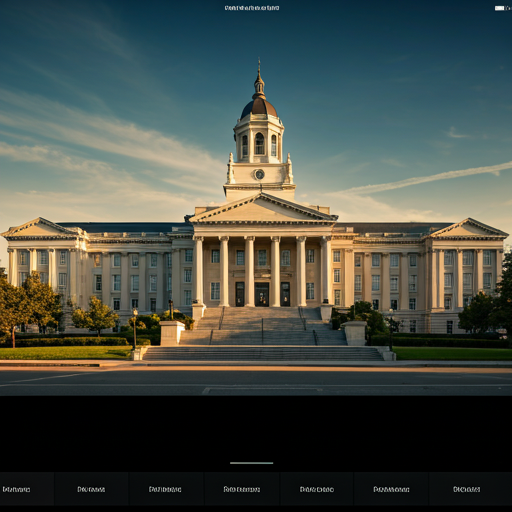Viewport: 512px width, 512px height.
Task: Select the last tab in the bottom bar
Action: (467, 489)
